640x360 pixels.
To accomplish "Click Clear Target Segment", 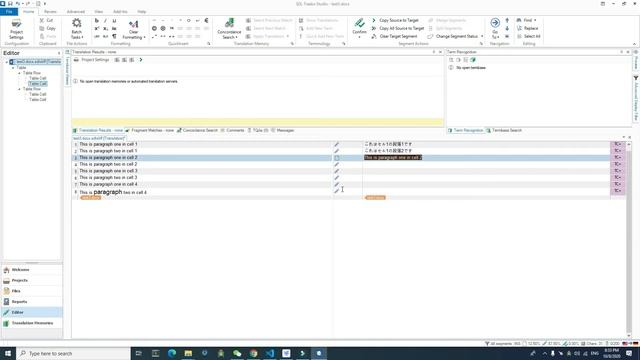I will click(394, 36).
